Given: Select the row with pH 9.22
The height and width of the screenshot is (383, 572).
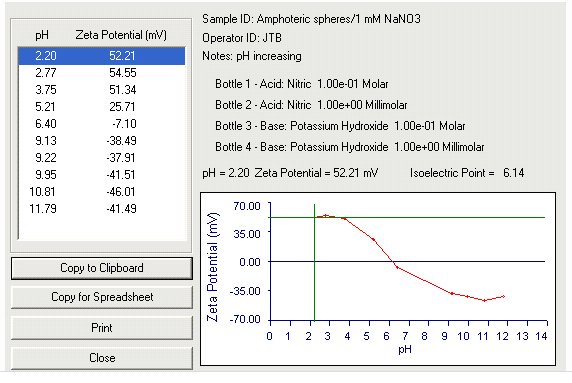Looking at the screenshot, I should click(102, 158).
